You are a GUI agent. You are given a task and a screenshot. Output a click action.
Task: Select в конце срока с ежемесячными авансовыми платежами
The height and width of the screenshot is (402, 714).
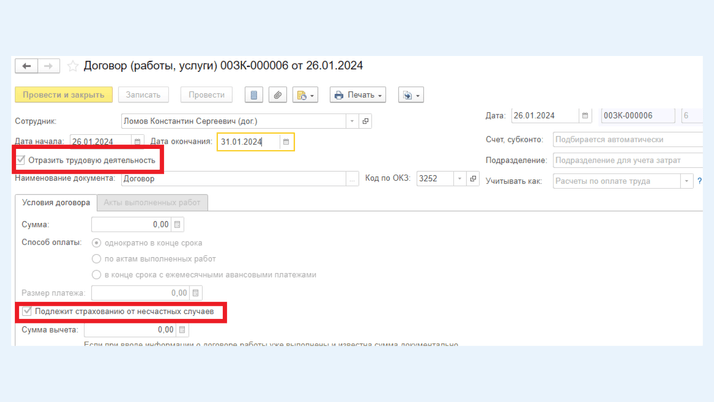(x=96, y=275)
